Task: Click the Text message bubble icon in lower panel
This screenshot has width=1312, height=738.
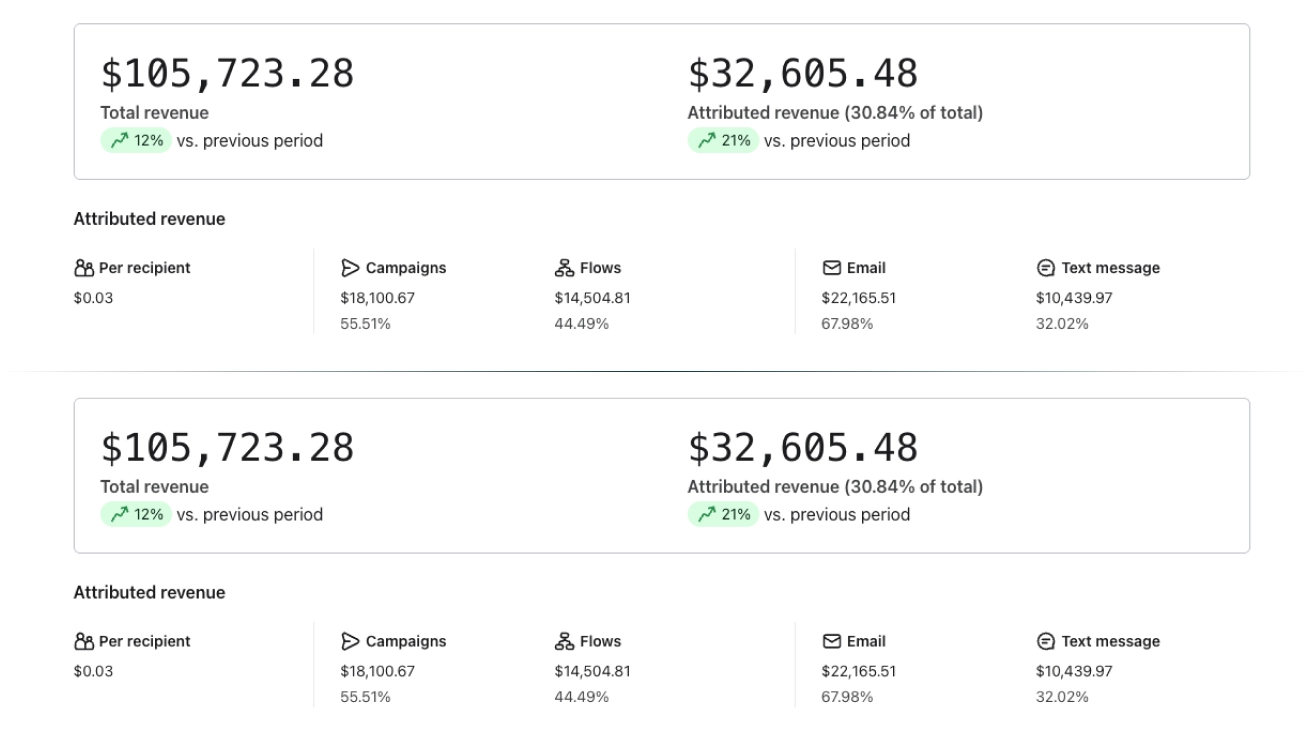Action: tap(1045, 642)
